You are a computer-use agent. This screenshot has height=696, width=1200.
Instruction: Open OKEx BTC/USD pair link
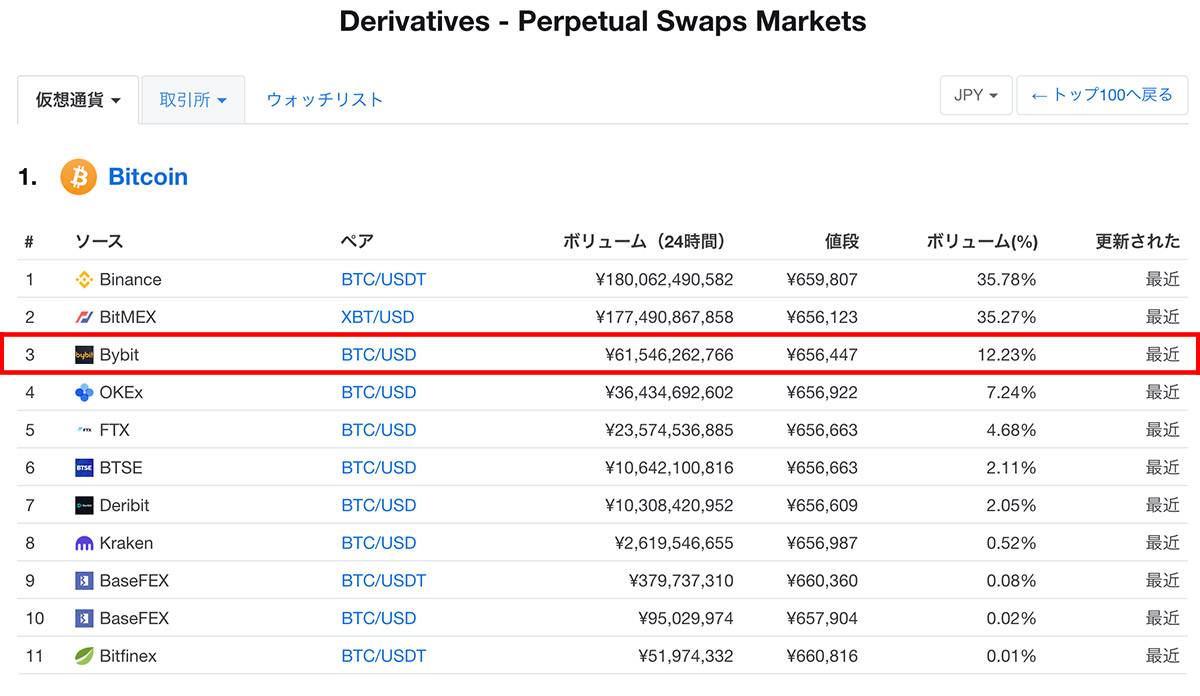tap(379, 393)
